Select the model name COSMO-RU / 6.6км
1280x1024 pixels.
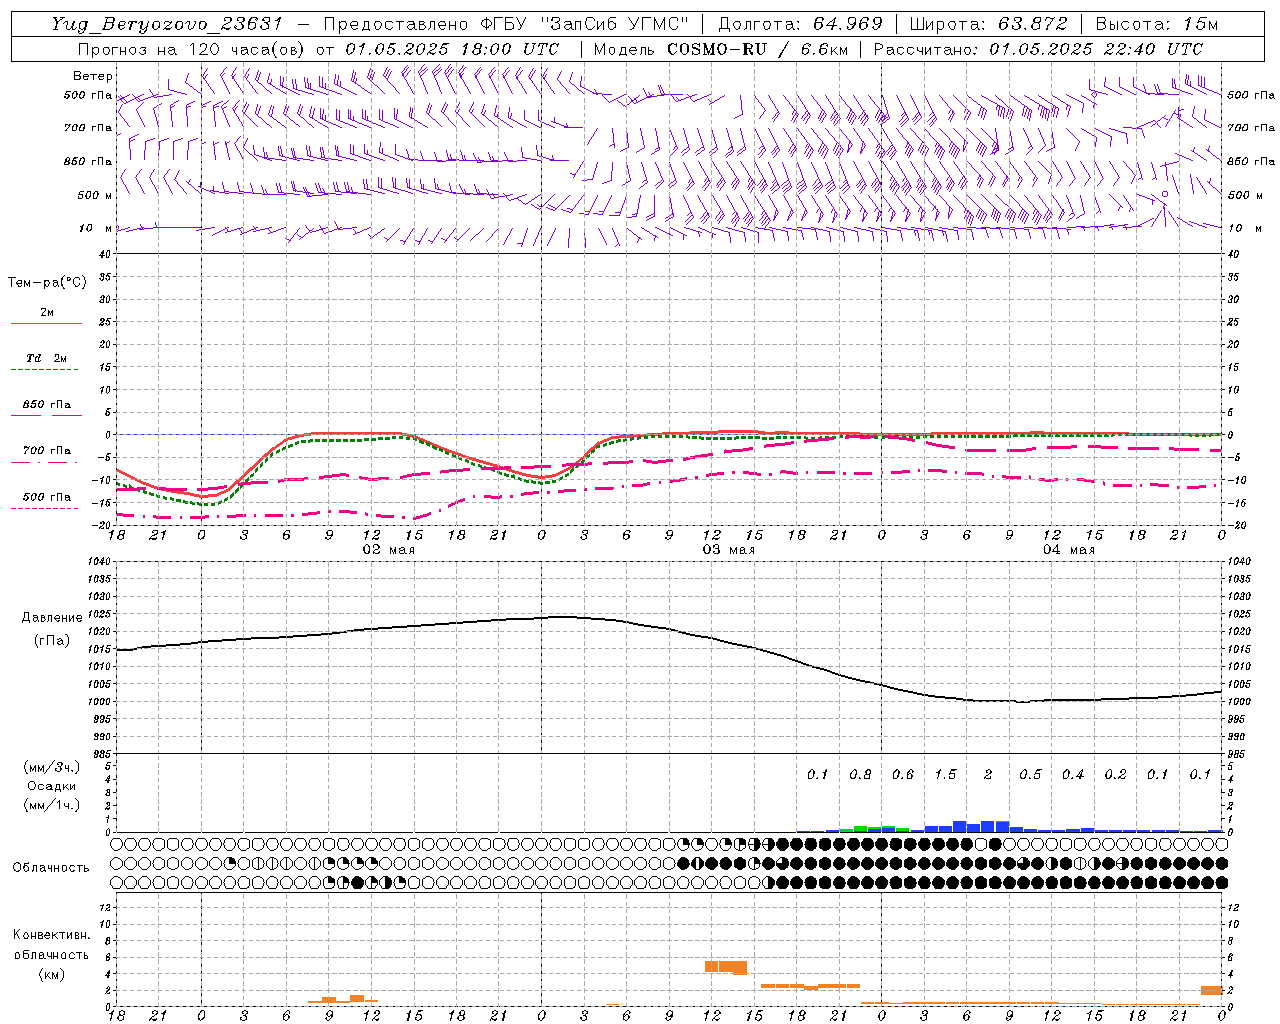click(x=757, y=49)
